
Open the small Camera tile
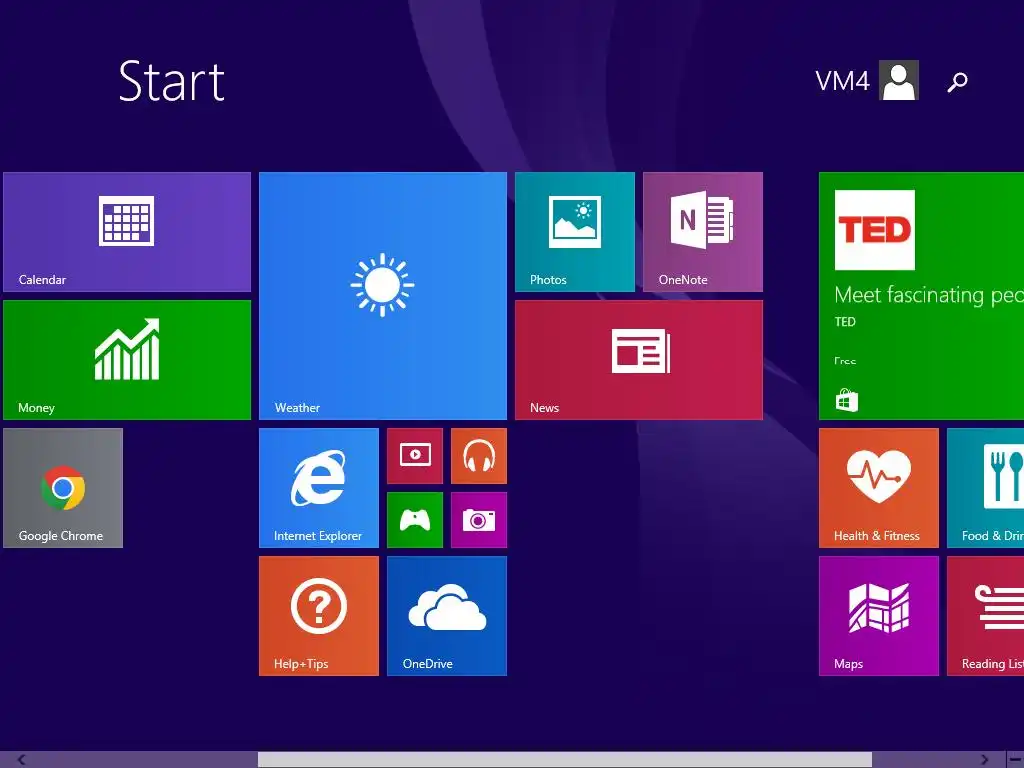[x=479, y=520]
